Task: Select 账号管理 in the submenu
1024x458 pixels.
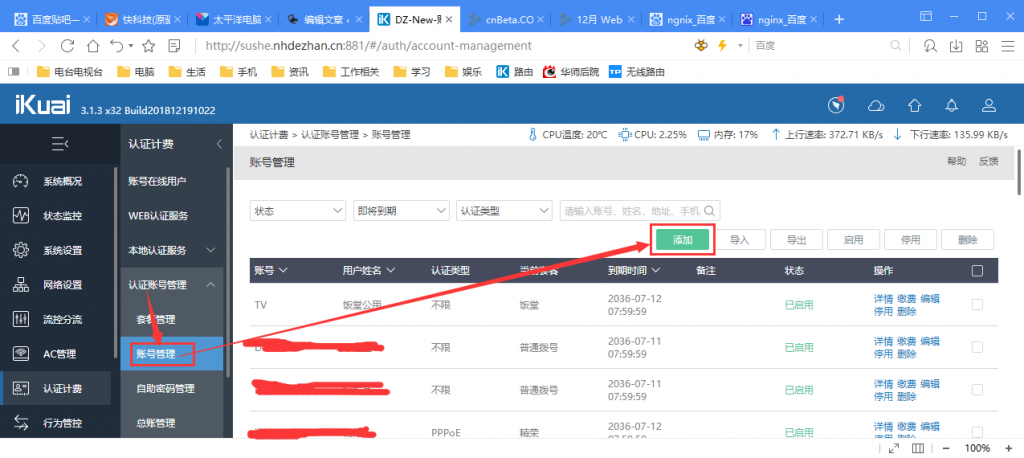Action: pyautogui.click(x=157, y=353)
